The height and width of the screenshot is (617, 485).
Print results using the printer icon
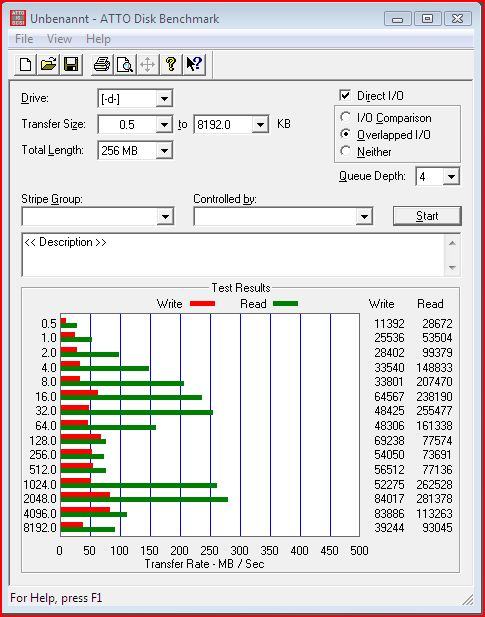[x=102, y=64]
